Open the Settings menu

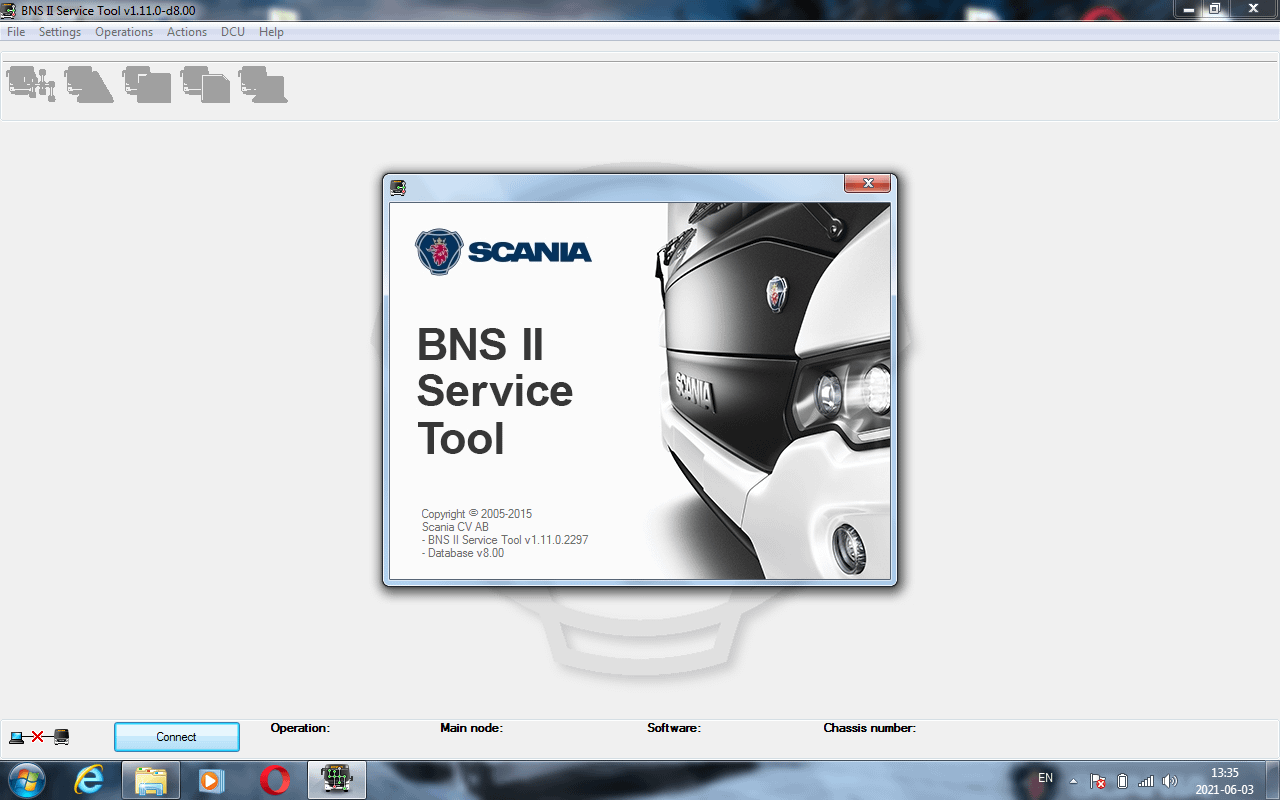(59, 31)
